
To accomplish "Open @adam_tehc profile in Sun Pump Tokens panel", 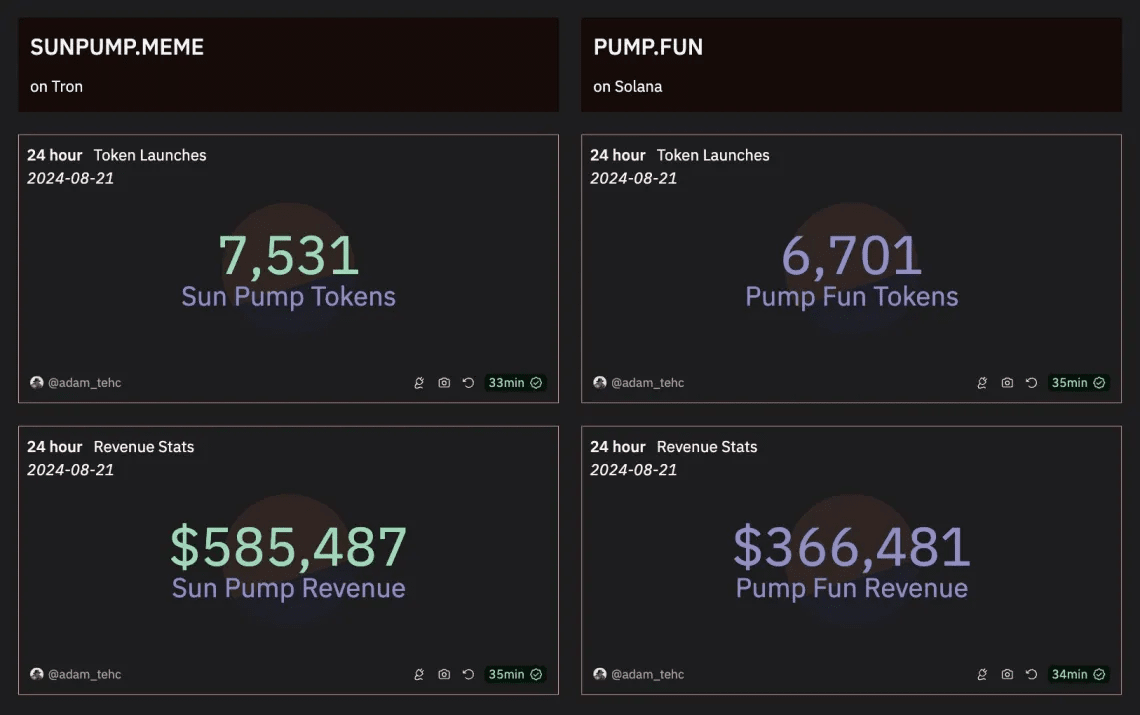I will coord(84,383).
